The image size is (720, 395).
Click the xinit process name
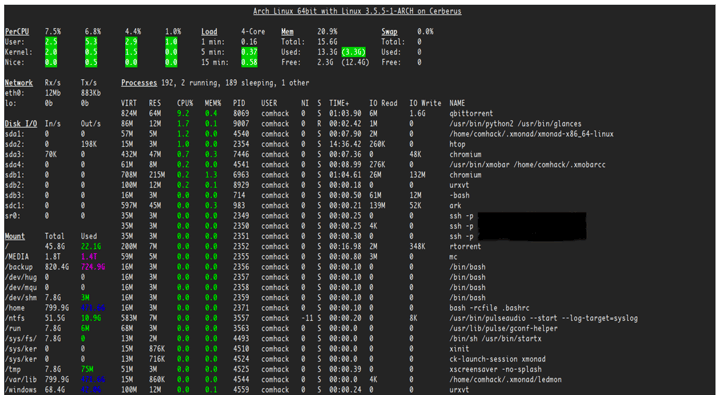[x=459, y=349]
